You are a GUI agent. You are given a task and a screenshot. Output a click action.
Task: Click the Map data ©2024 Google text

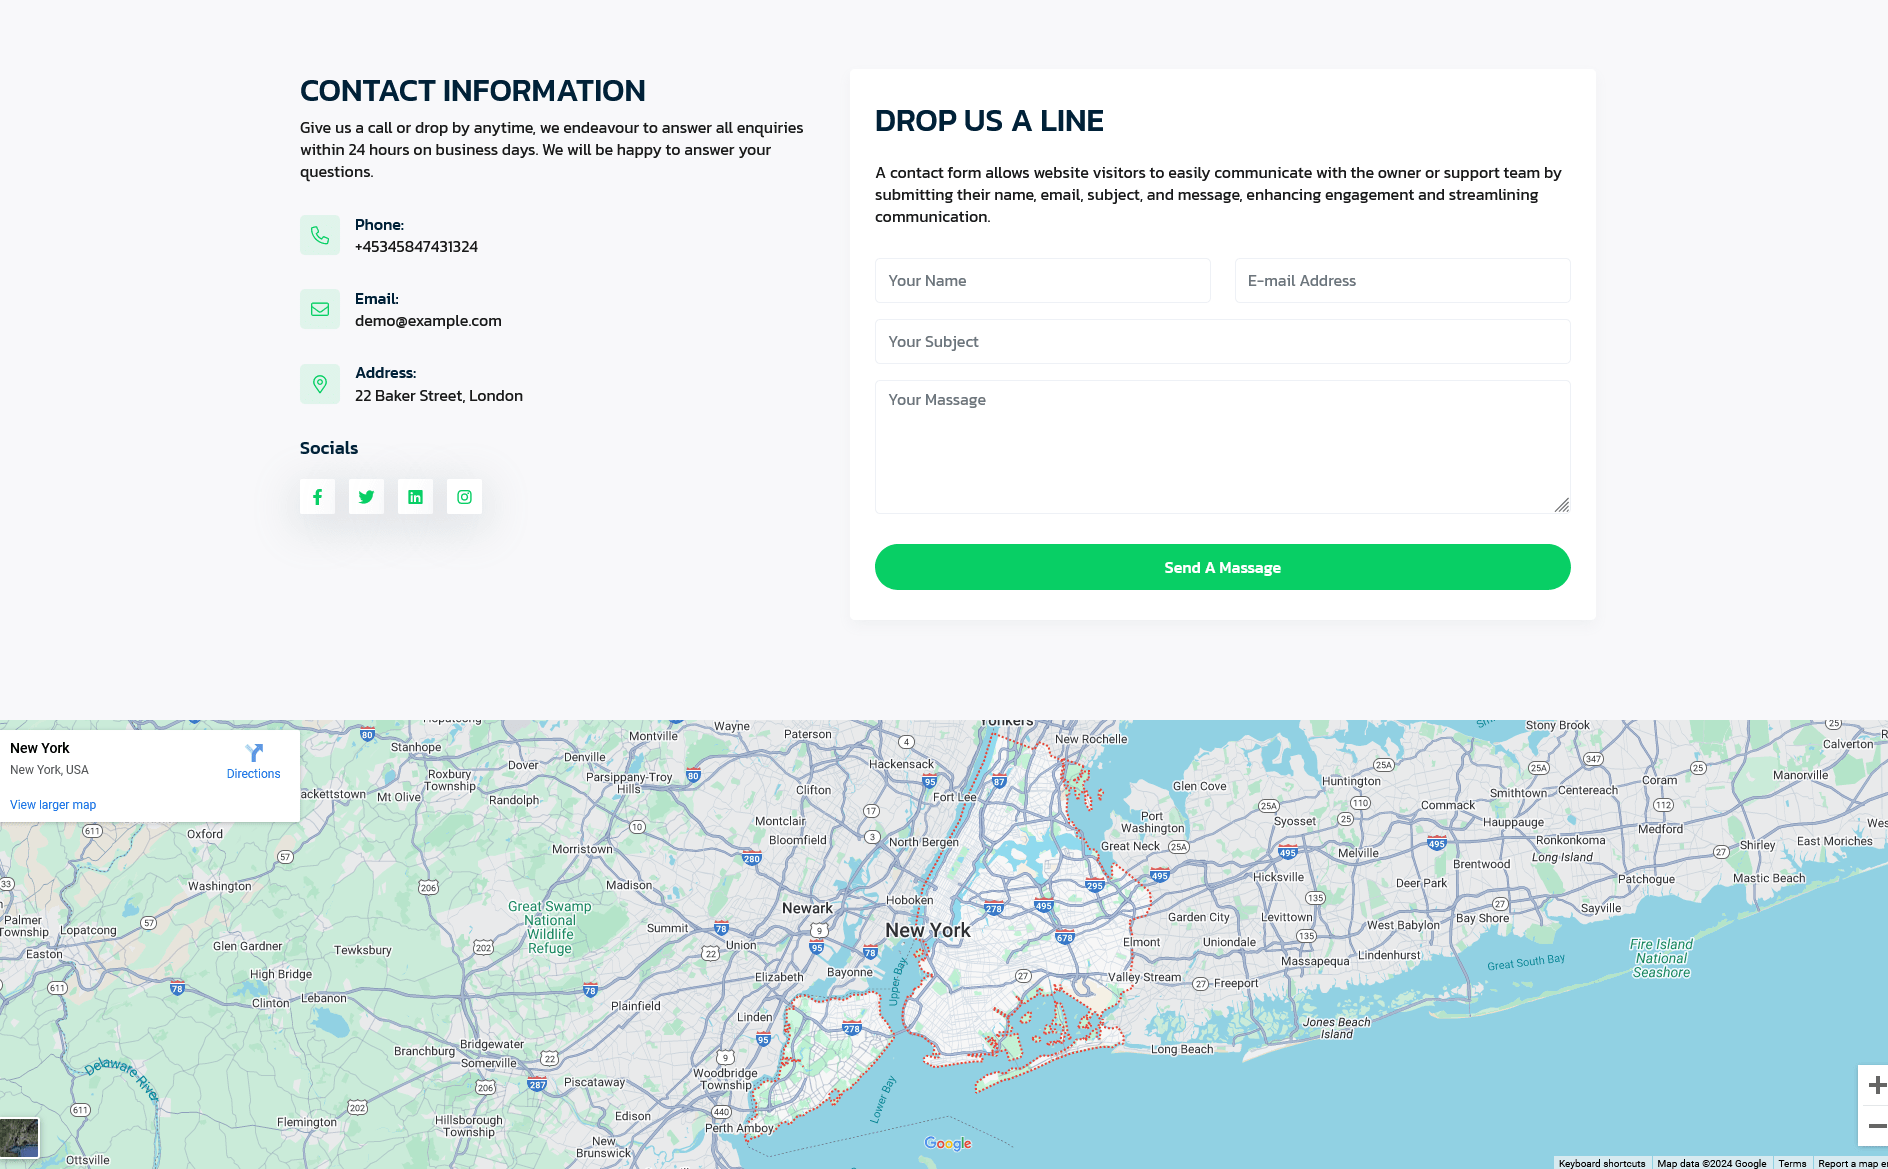click(x=1711, y=1163)
